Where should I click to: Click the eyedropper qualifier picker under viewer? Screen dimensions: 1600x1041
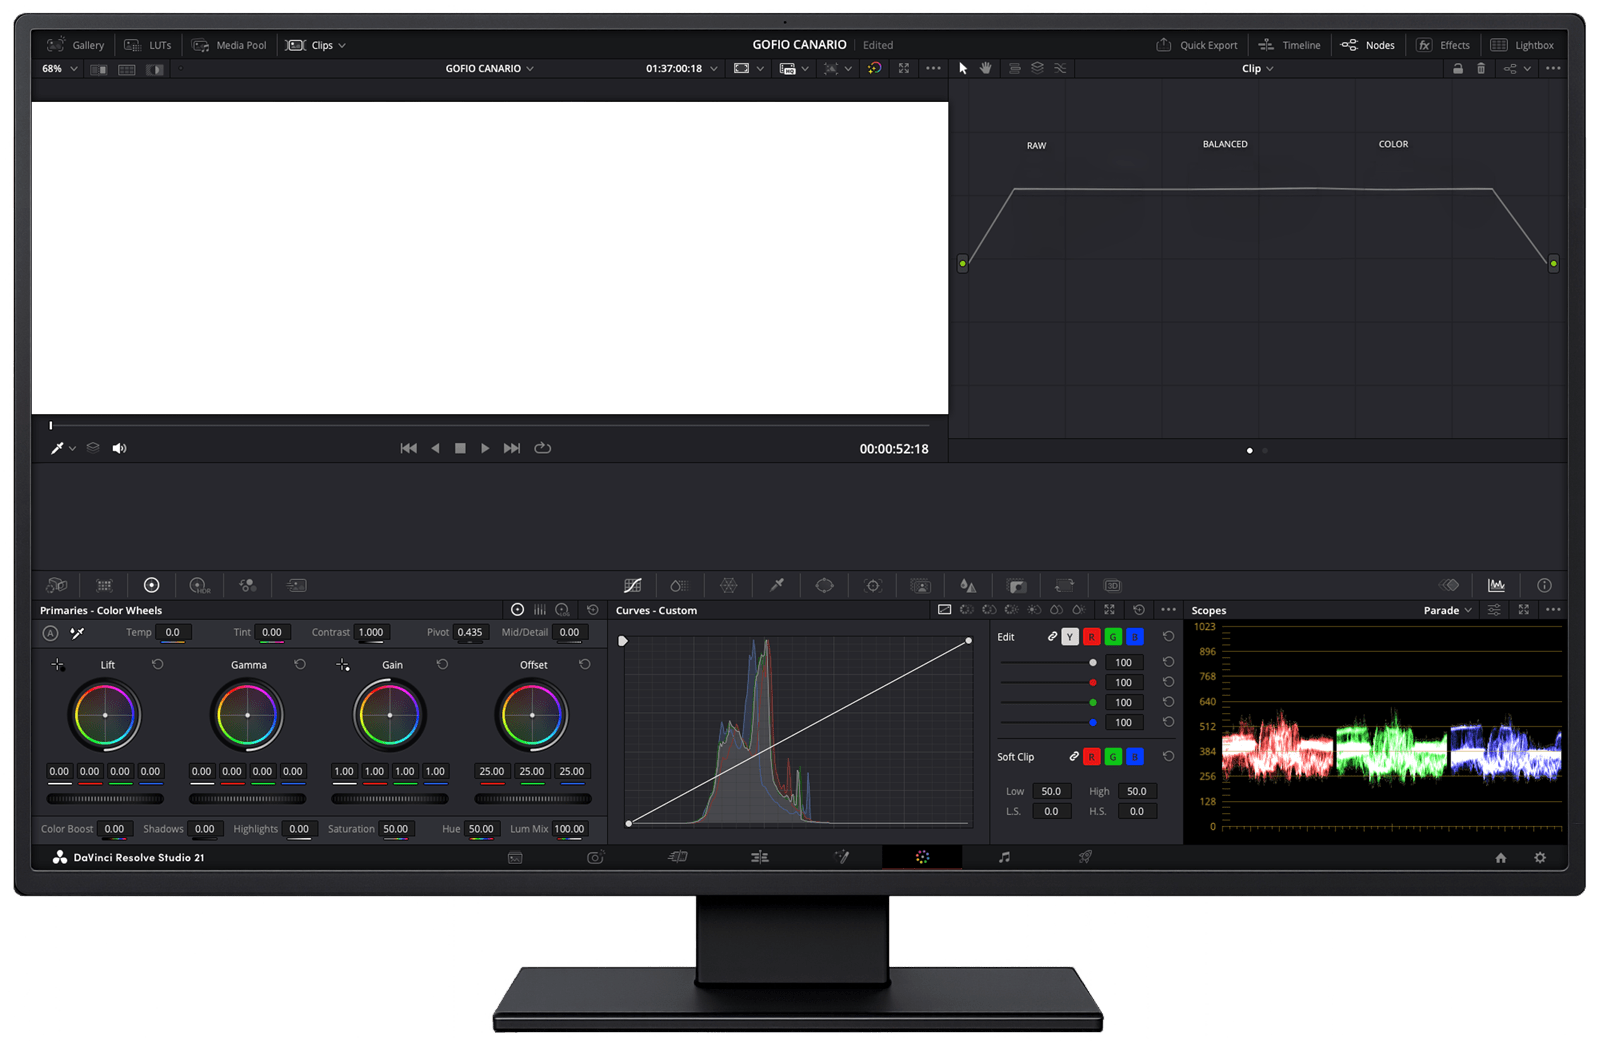(57, 448)
